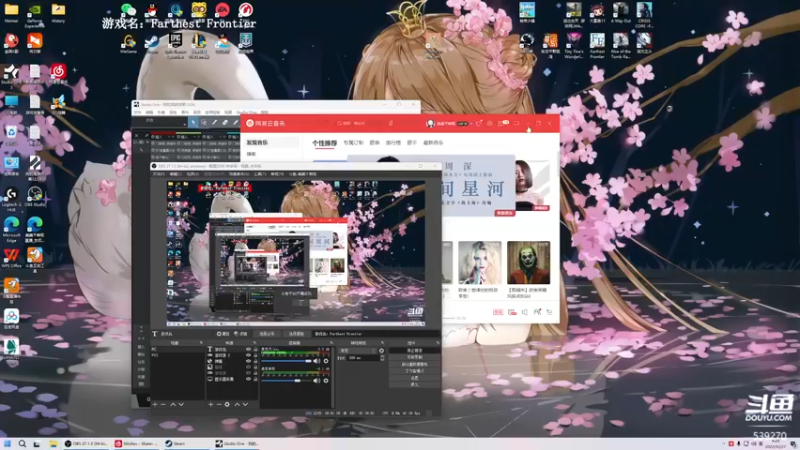Open the Microsoft Edge desktop shortcut
Screen dimensions: 800x450
[x=11, y=229]
